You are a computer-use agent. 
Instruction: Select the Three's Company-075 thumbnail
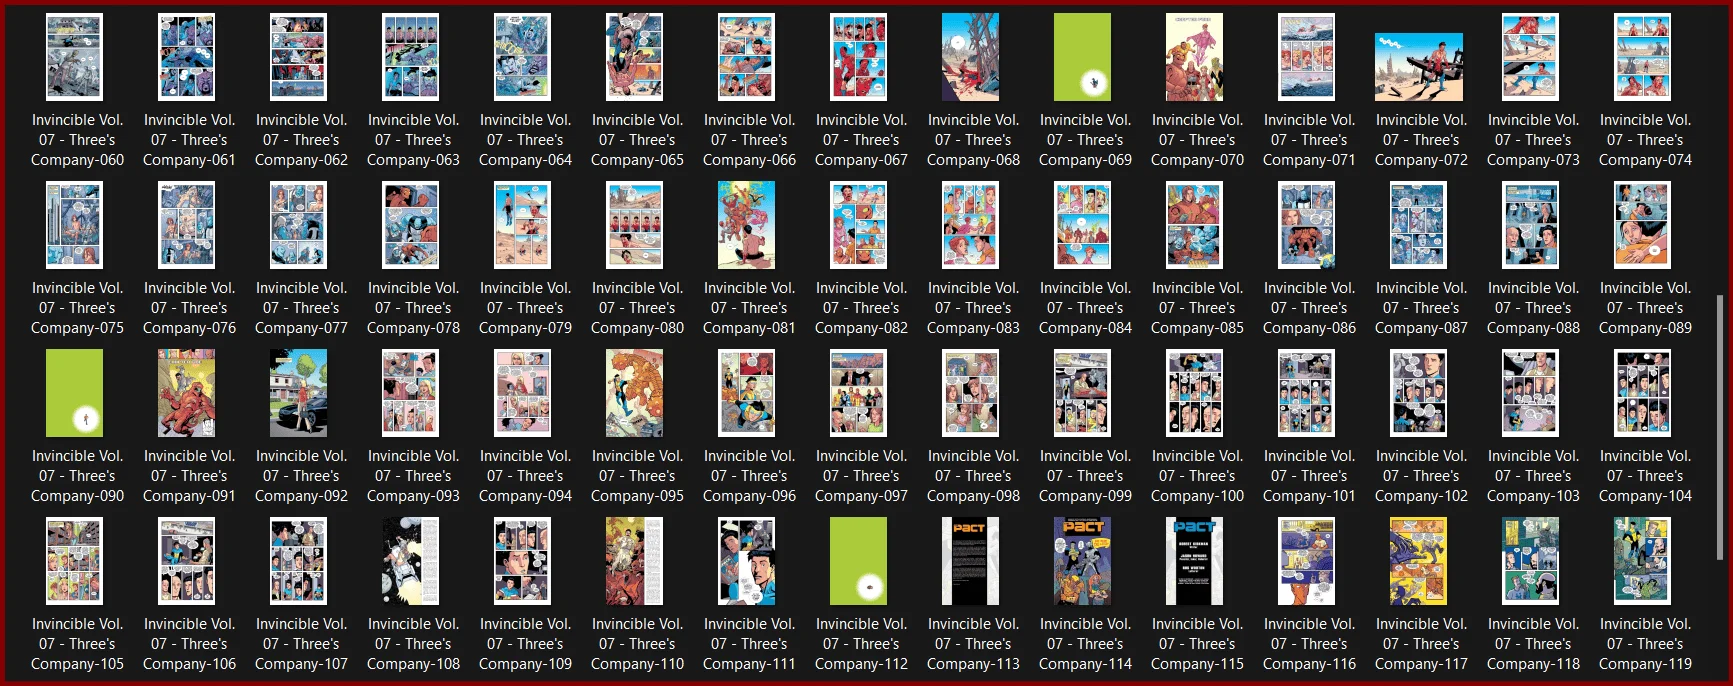coord(74,225)
